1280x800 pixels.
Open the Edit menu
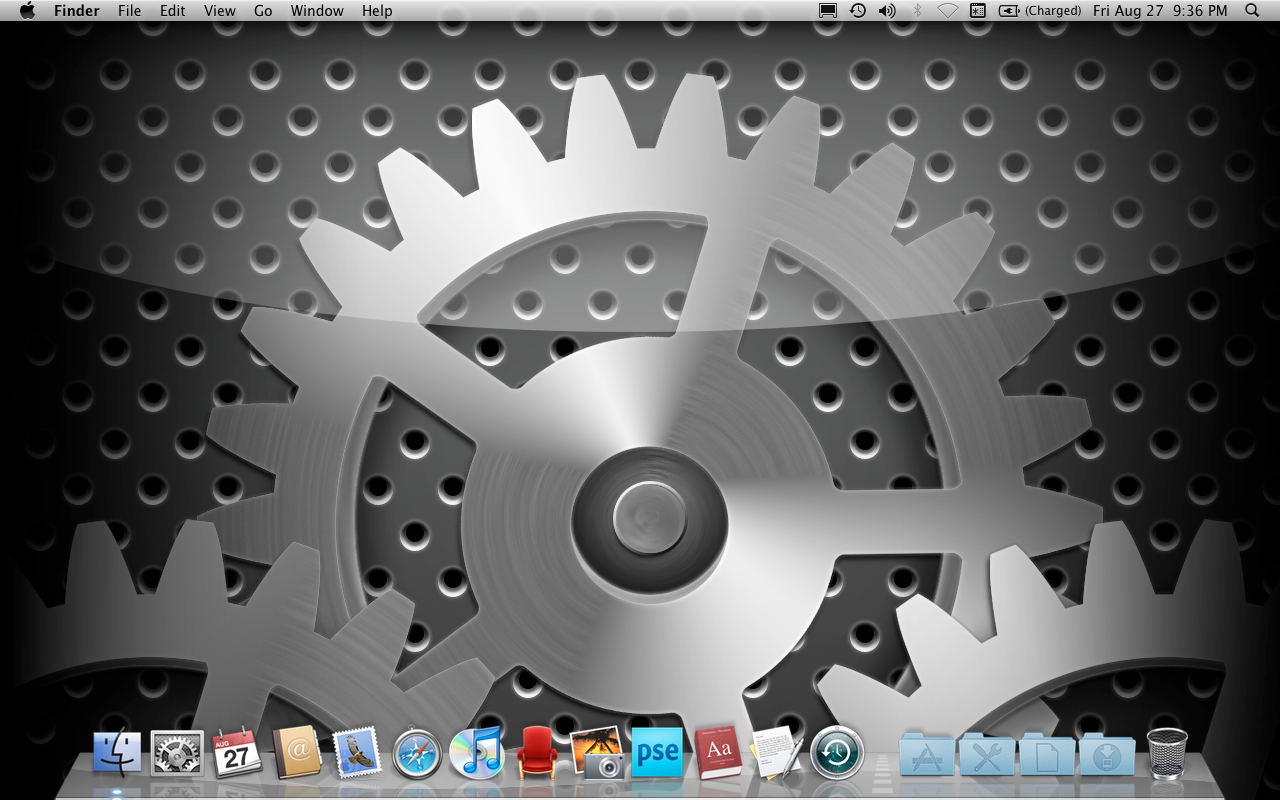tap(173, 11)
